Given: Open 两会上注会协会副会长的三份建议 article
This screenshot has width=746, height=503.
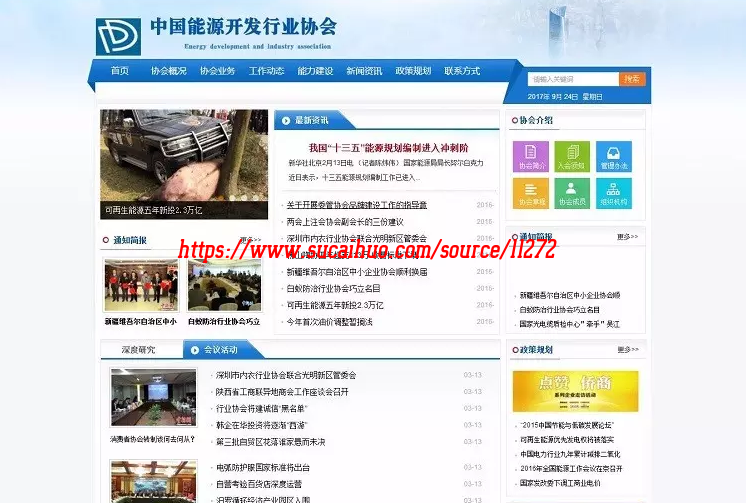Looking at the screenshot, I should [345, 222].
